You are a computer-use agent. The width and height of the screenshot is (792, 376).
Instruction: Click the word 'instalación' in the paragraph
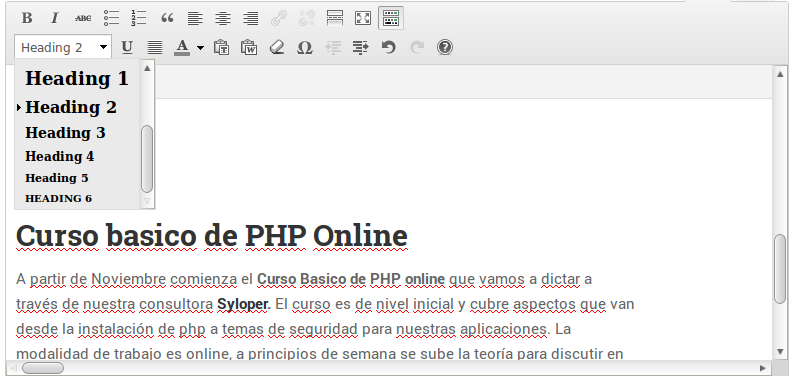tap(115, 330)
